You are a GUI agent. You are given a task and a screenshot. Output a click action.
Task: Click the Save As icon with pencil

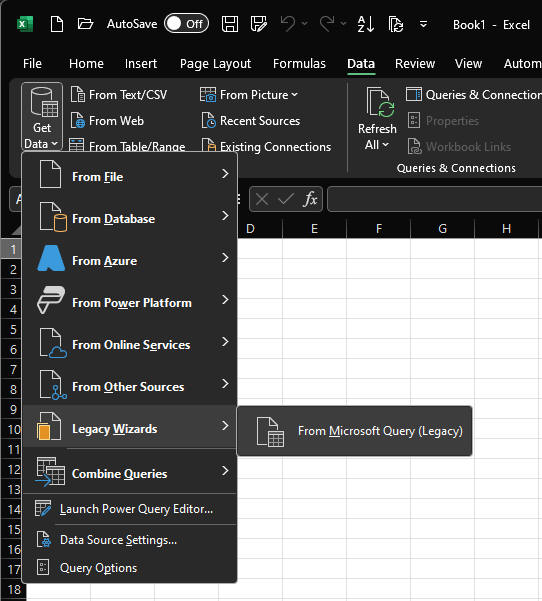(259, 24)
